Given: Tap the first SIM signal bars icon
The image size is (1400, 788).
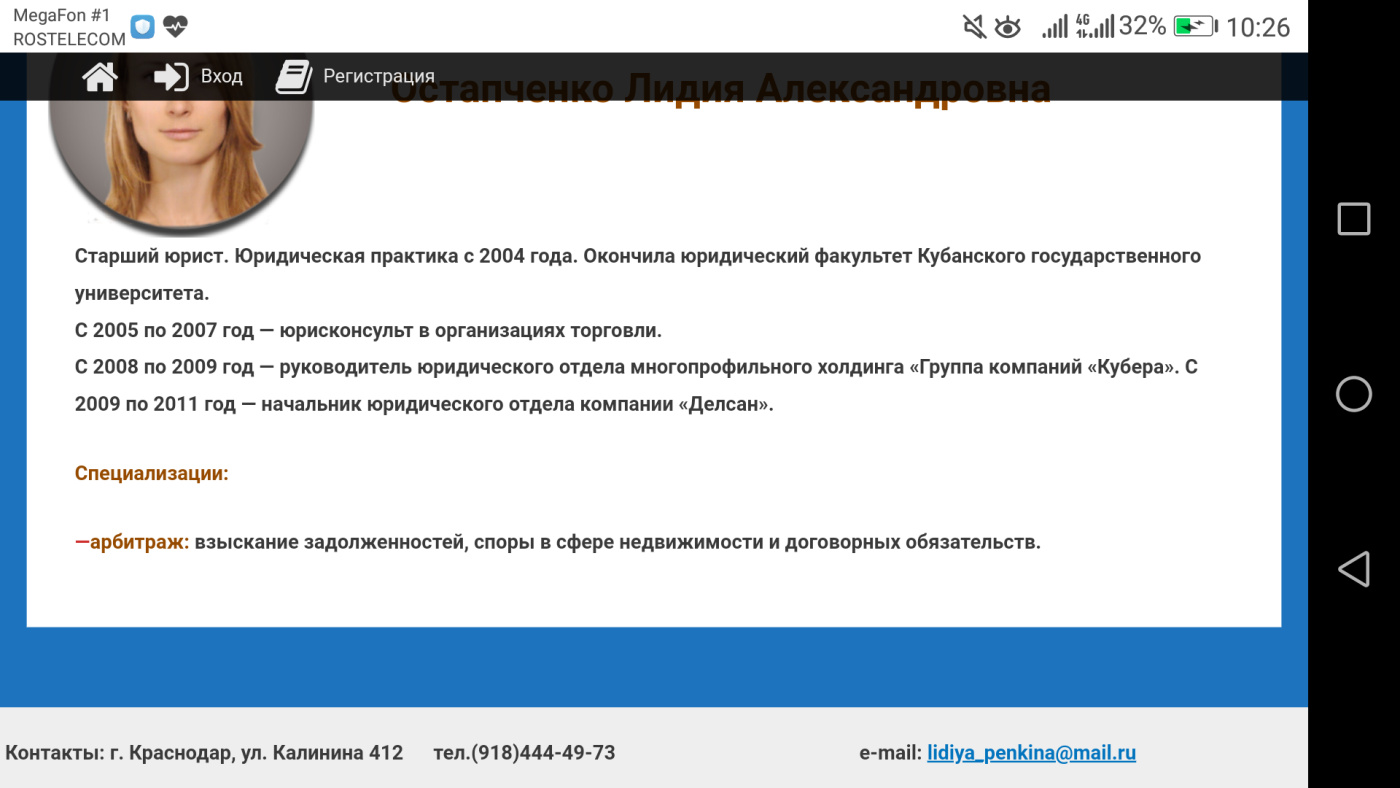Looking at the screenshot, I should point(1055,27).
